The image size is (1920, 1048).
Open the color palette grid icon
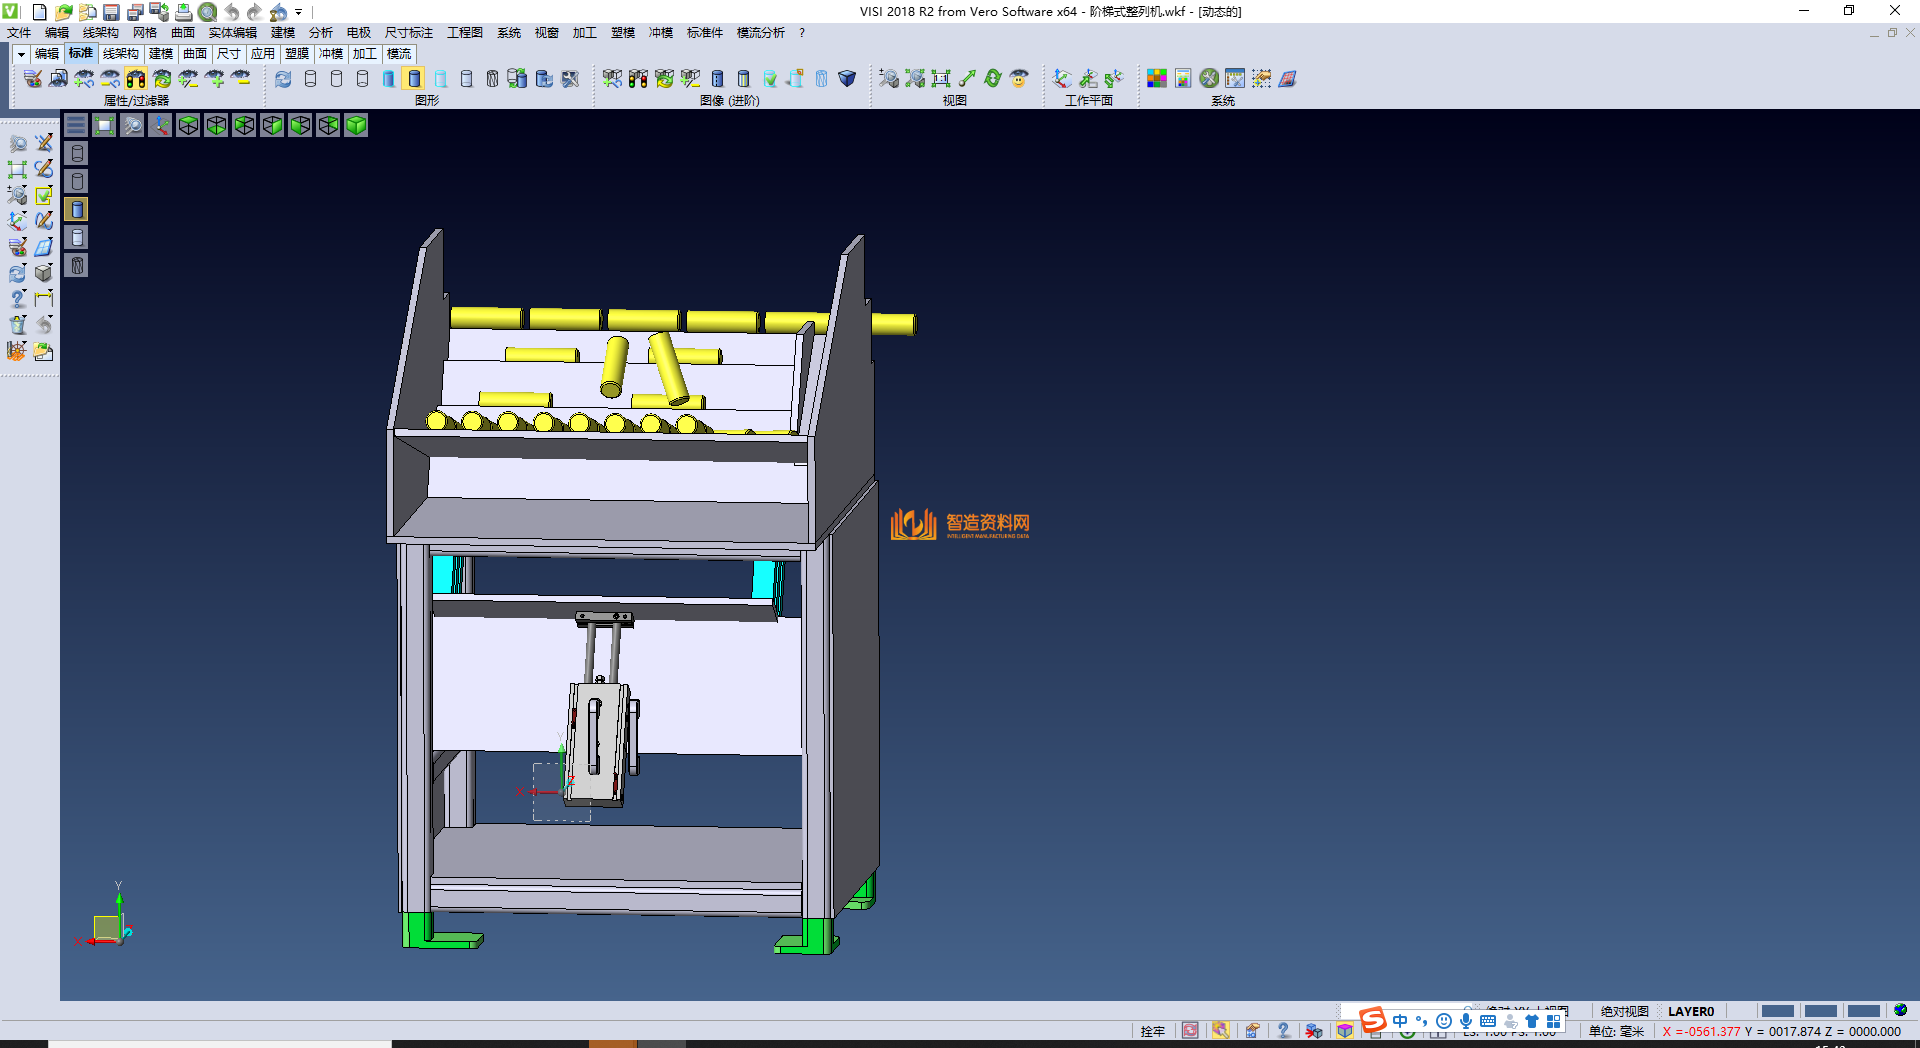point(1157,79)
